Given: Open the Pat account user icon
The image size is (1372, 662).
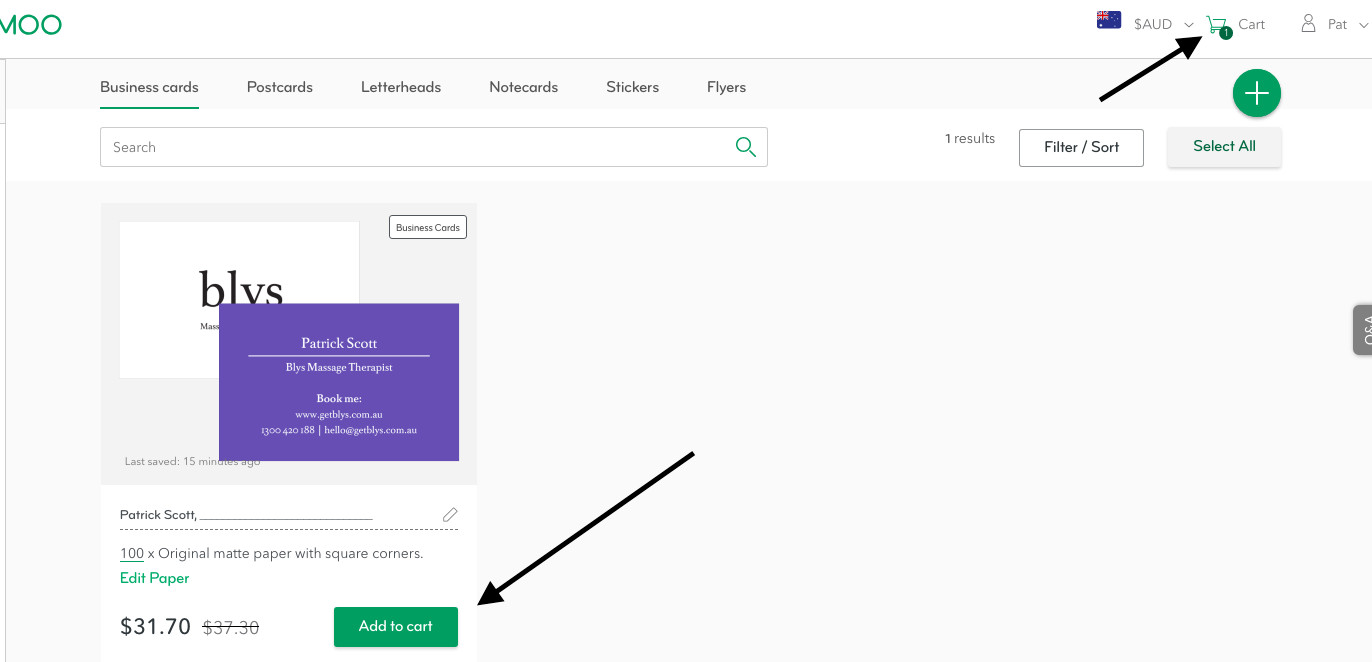Looking at the screenshot, I should (x=1308, y=24).
